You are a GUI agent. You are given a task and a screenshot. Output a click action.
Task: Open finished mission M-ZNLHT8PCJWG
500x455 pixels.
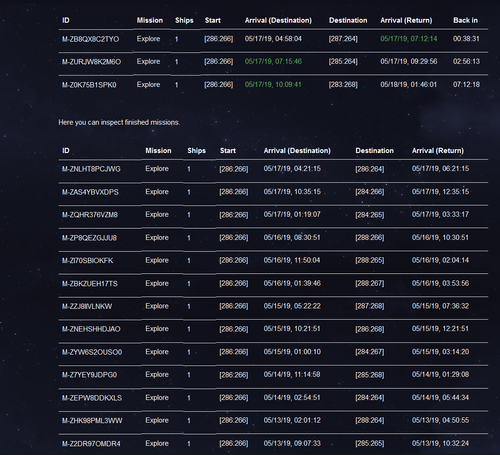91,169
